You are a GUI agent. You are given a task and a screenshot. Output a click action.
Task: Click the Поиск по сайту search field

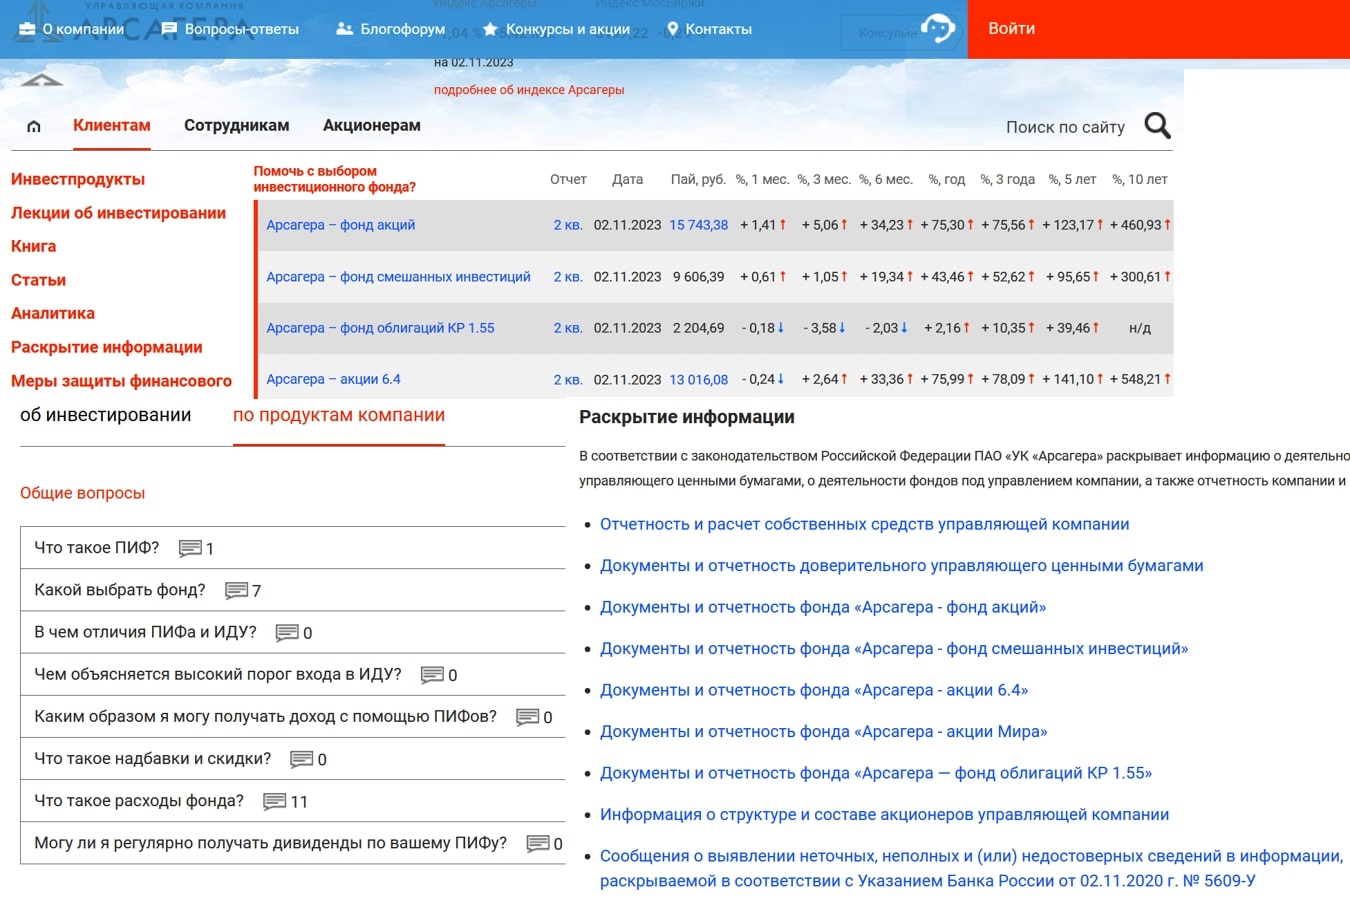pos(1065,127)
